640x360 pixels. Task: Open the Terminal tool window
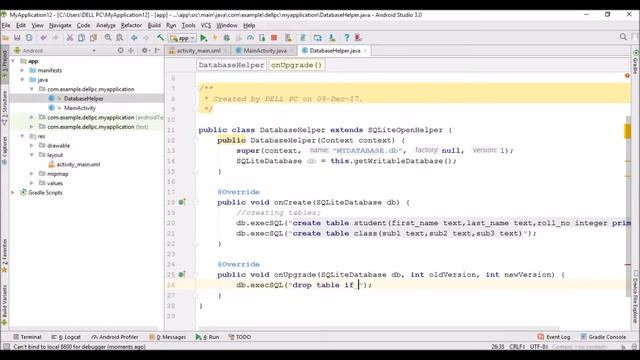coord(27,337)
